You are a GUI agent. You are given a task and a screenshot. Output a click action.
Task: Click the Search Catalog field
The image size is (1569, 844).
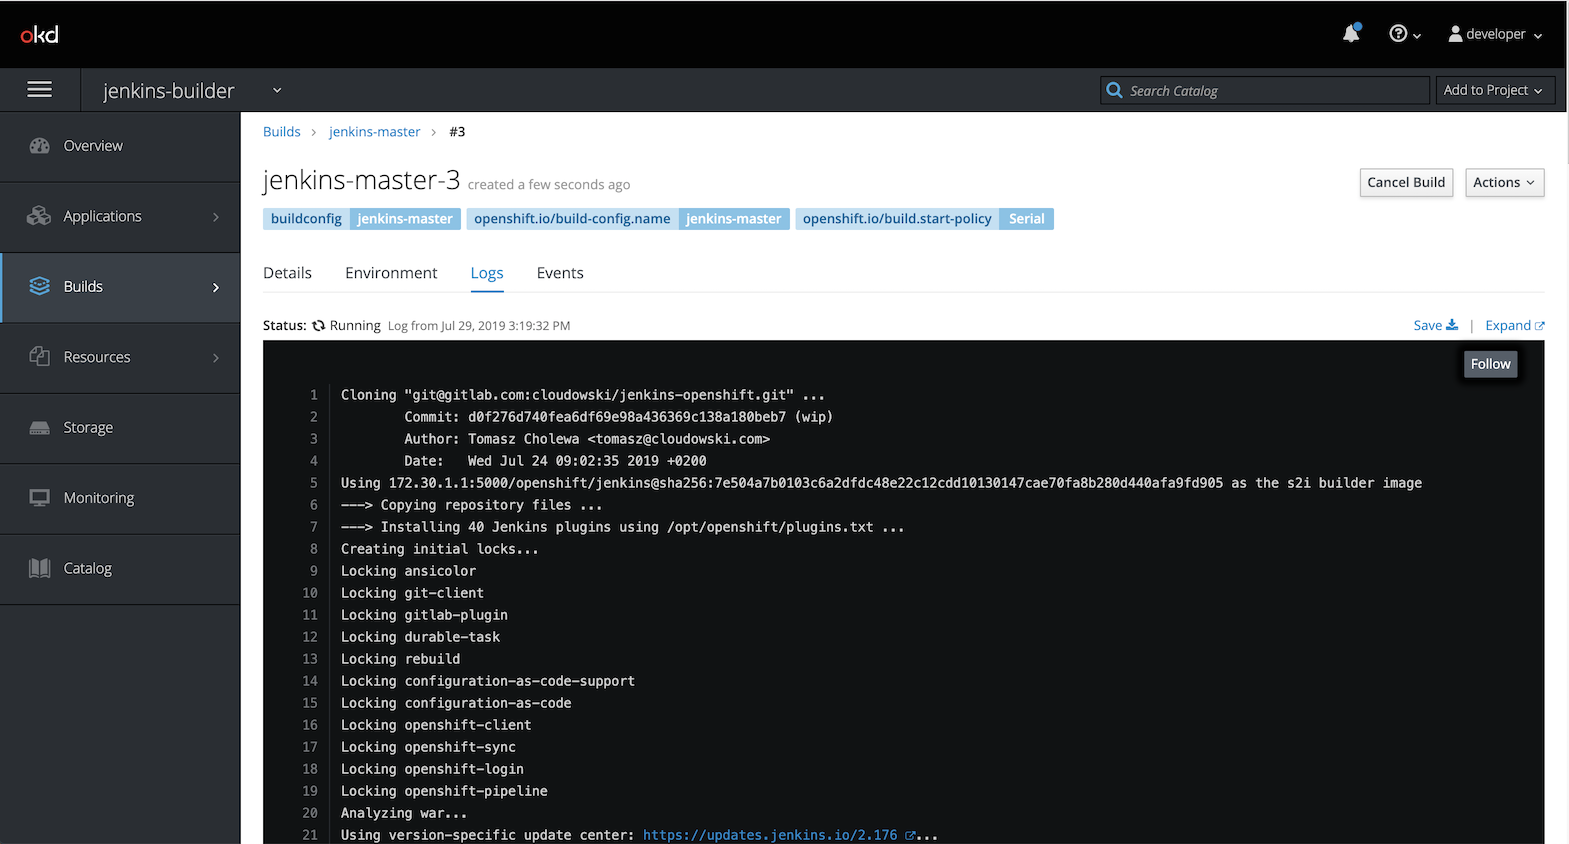1265,90
